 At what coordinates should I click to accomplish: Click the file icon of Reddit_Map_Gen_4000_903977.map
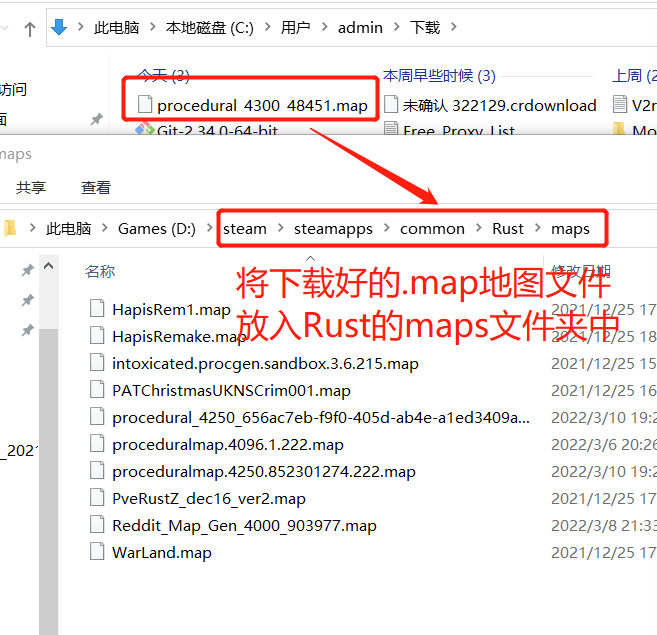coord(97,524)
